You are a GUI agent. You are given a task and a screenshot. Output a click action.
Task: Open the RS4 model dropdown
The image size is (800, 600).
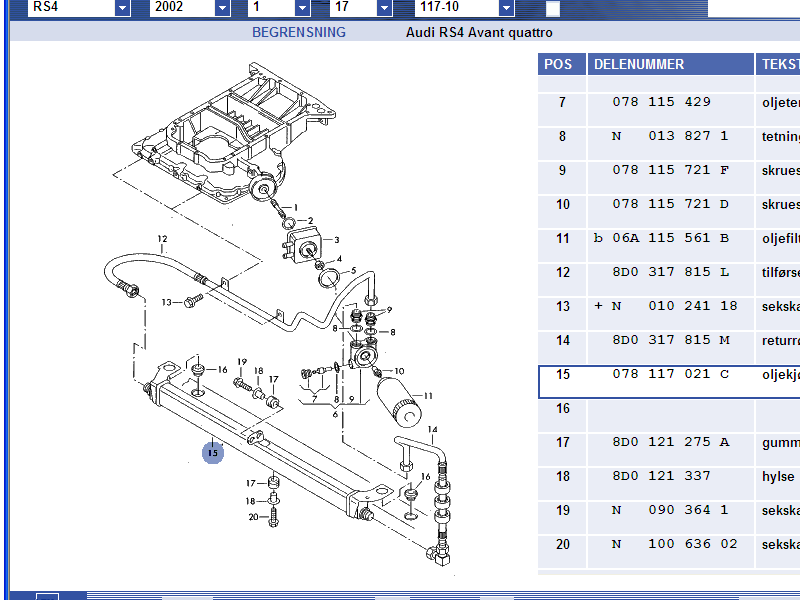pyautogui.click(x=122, y=8)
